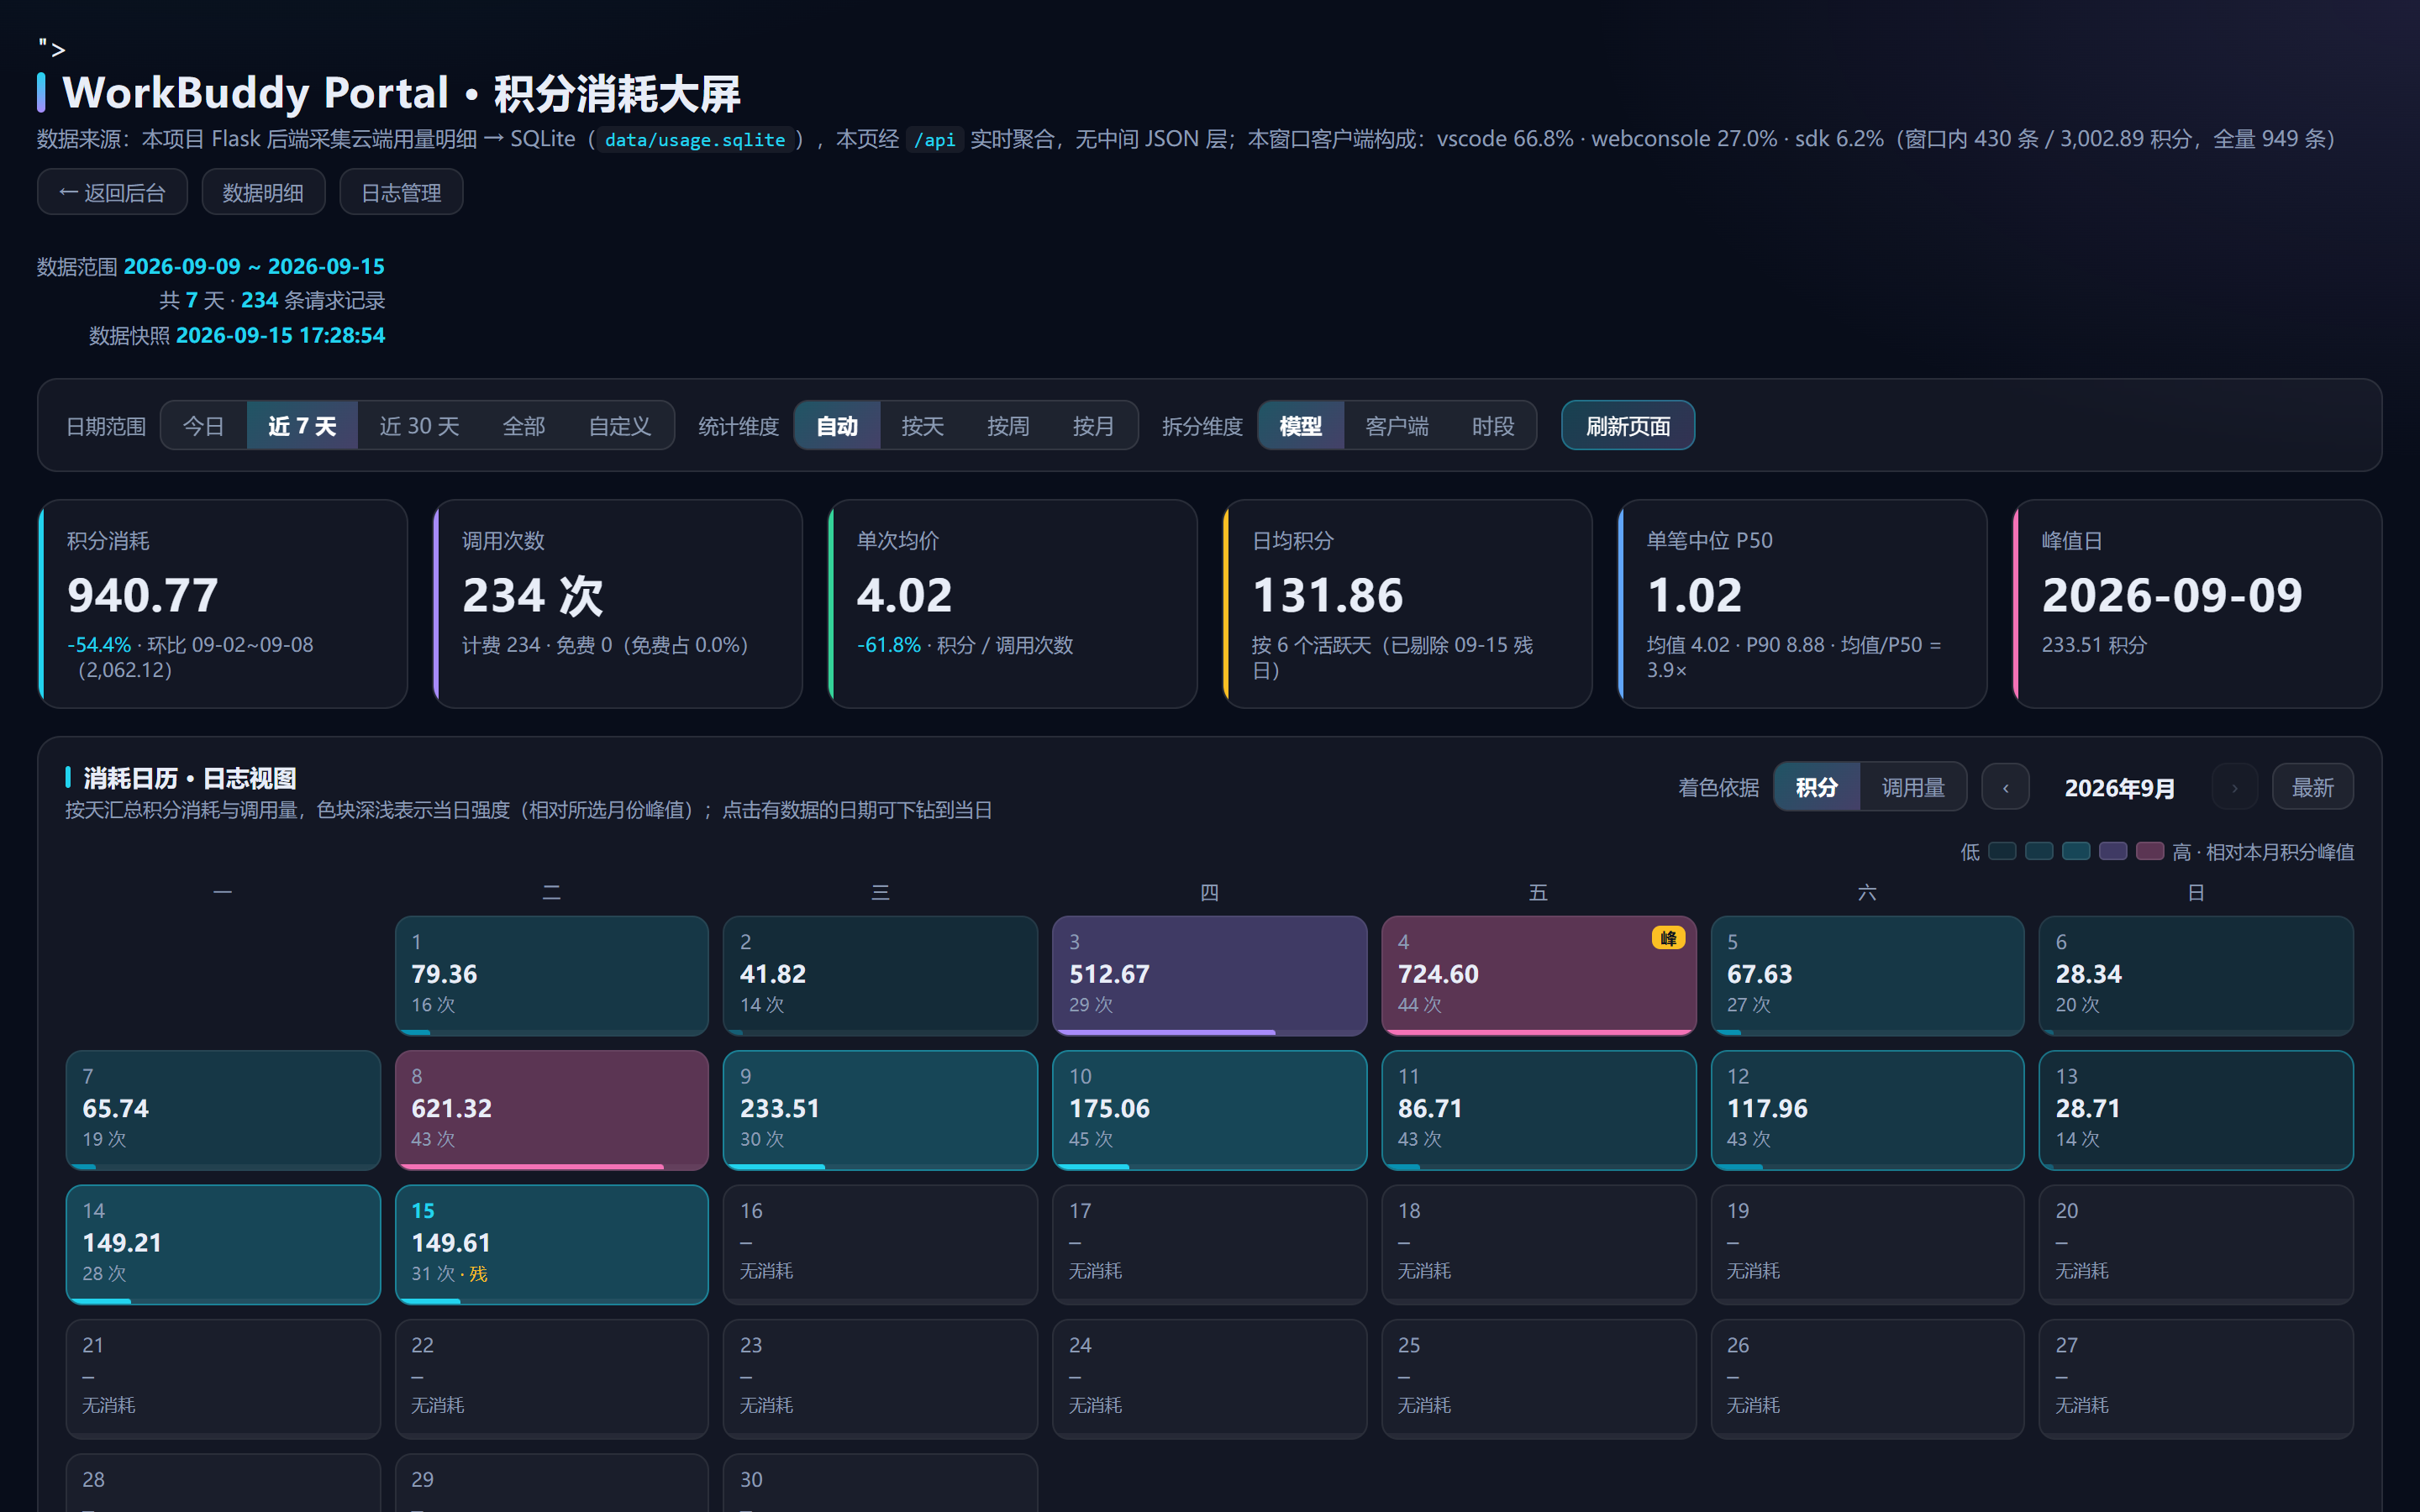Screen dimensions: 2420x1512
Task: Open calendar day 3 with 512.67
Action: point(1209,975)
